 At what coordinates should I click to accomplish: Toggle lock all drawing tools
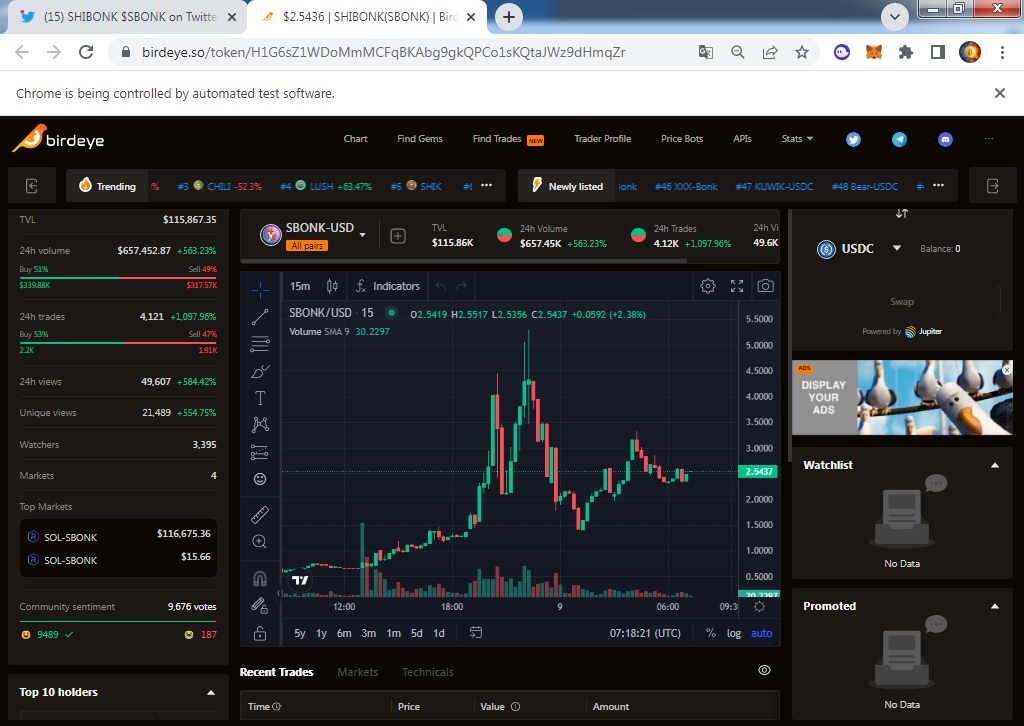260,633
